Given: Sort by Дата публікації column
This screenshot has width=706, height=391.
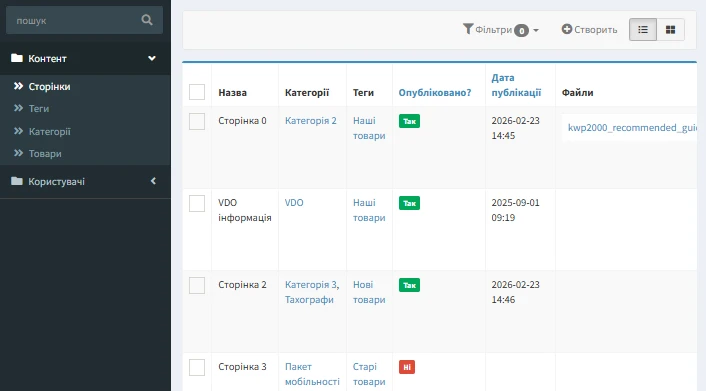Looking at the screenshot, I should pyautogui.click(x=516, y=85).
